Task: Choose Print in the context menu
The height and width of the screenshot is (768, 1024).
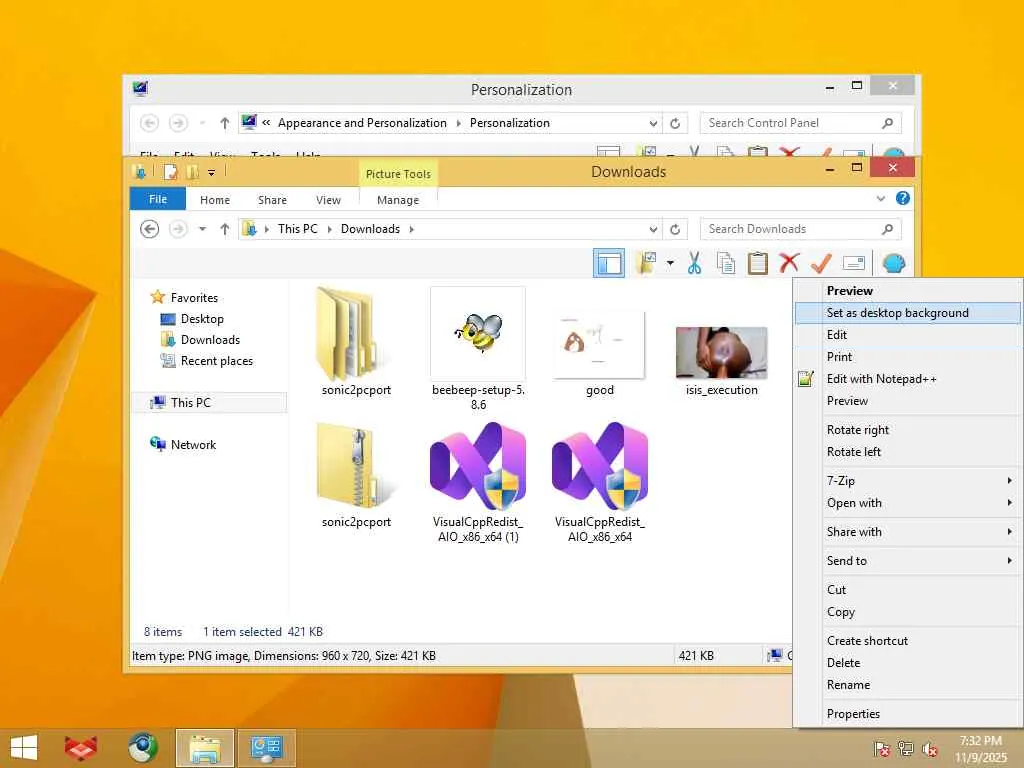Action: click(x=908, y=357)
